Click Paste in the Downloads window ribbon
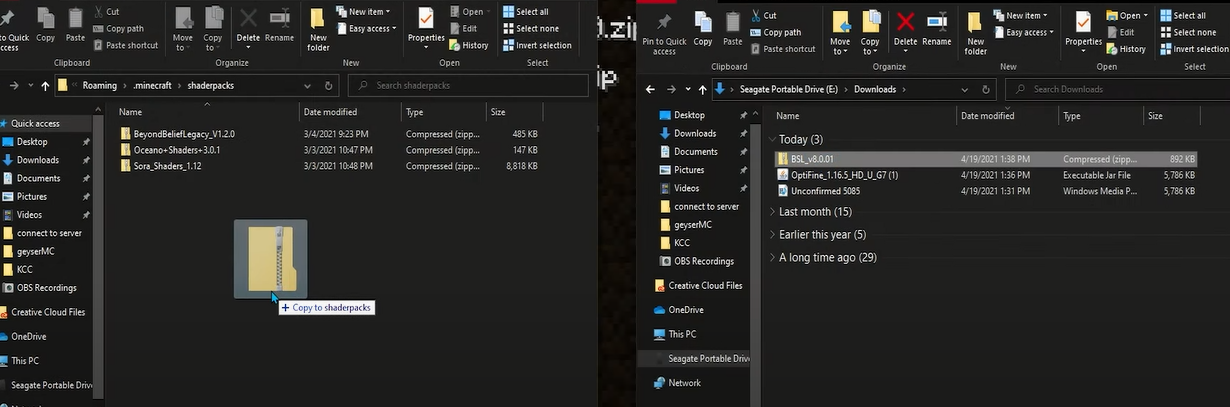 (x=733, y=28)
